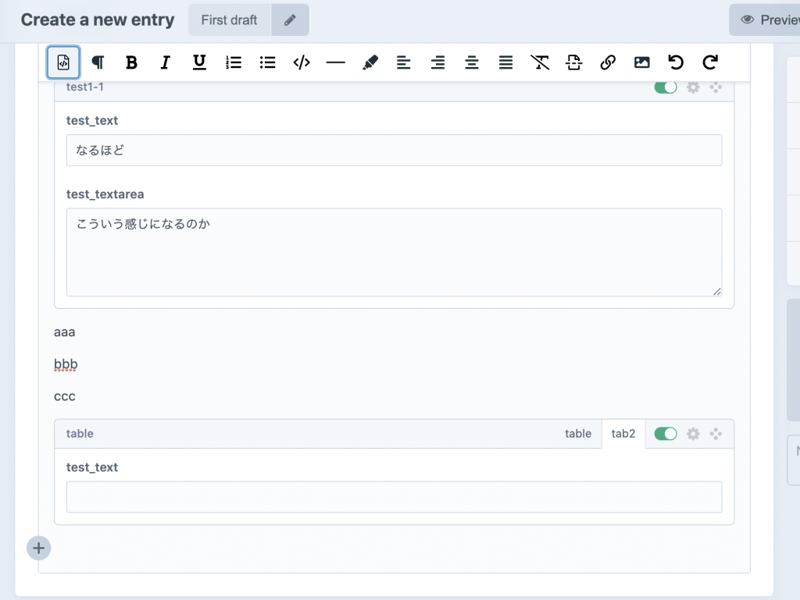Toggle the test1-1 block switch off
The height and width of the screenshot is (600, 800).
pos(665,87)
